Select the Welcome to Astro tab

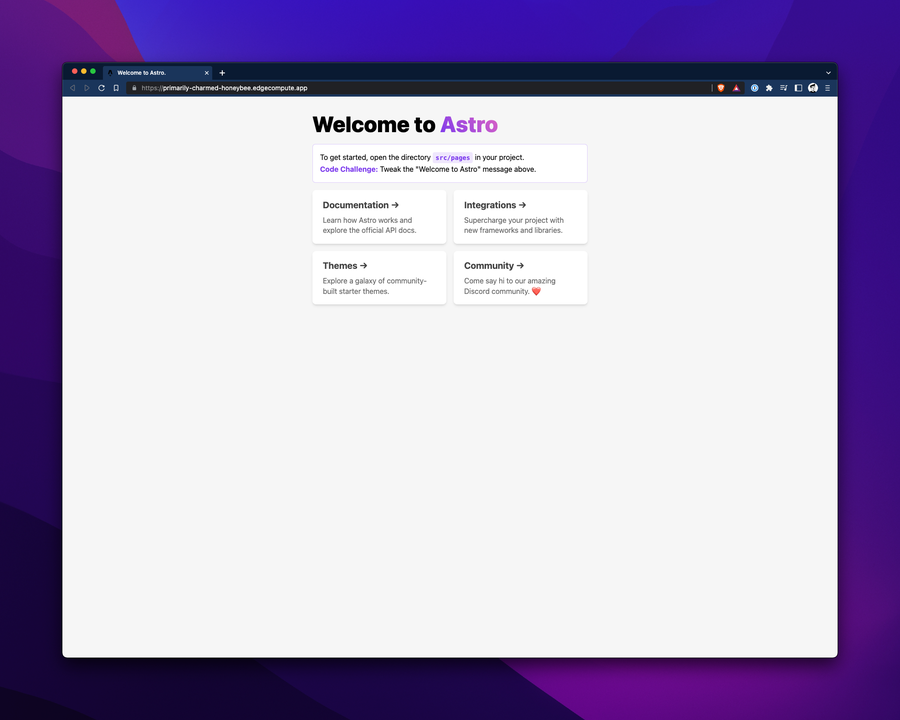[158, 73]
